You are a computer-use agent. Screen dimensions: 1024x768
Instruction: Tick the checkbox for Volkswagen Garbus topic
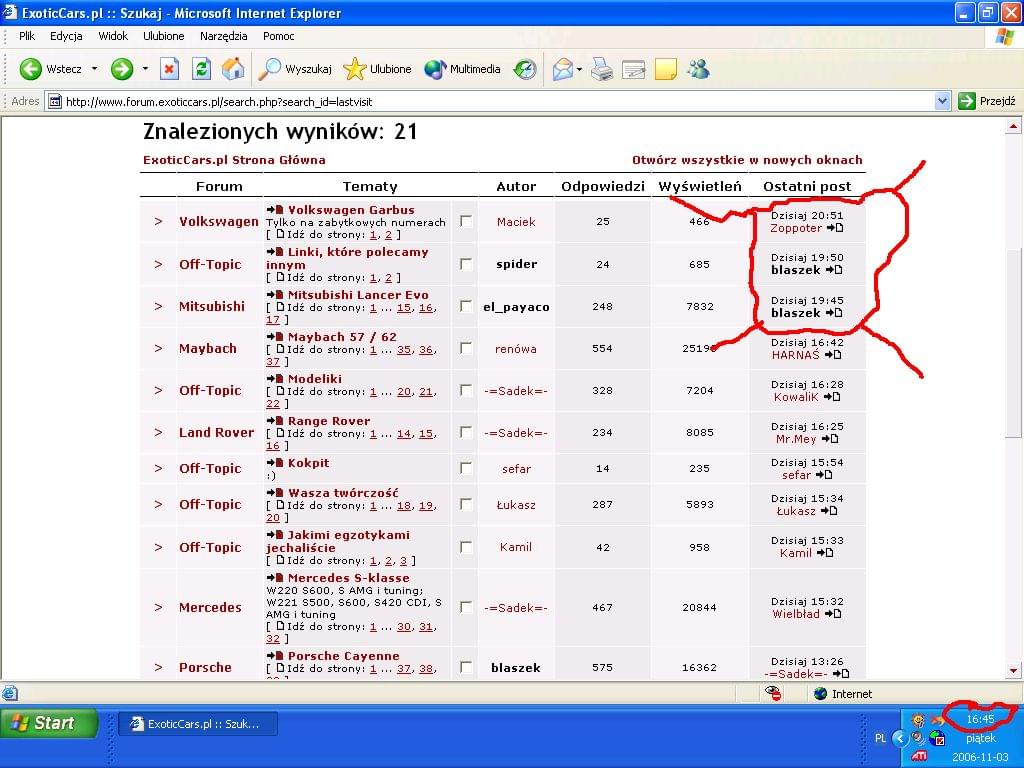[x=466, y=221]
